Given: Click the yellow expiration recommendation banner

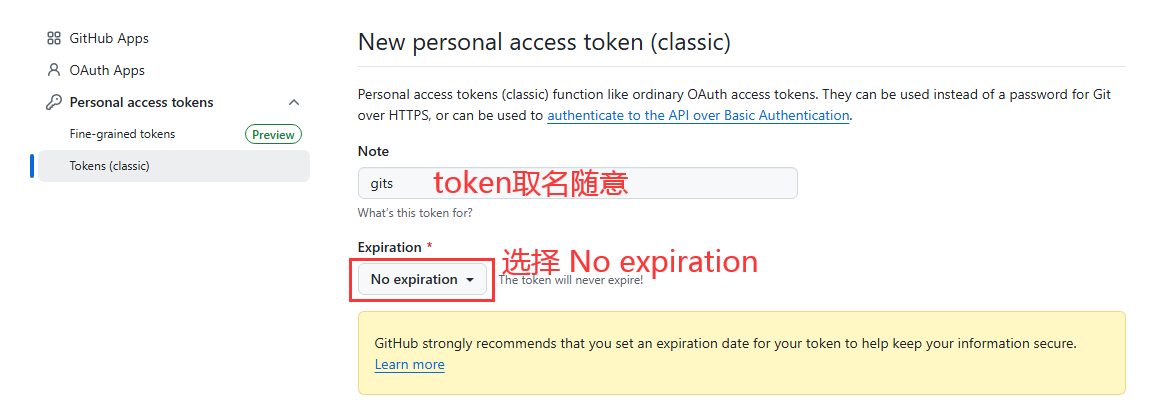Looking at the screenshot, I should 741,352.
